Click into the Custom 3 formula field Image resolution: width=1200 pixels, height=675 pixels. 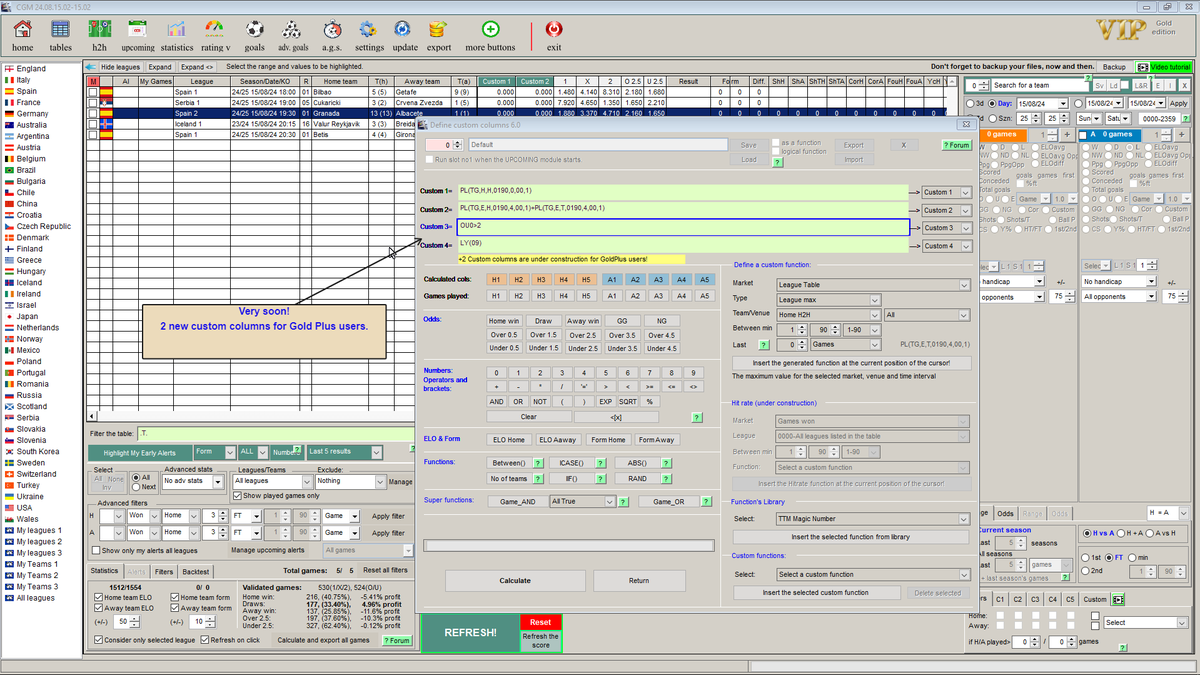pos(683,227)
